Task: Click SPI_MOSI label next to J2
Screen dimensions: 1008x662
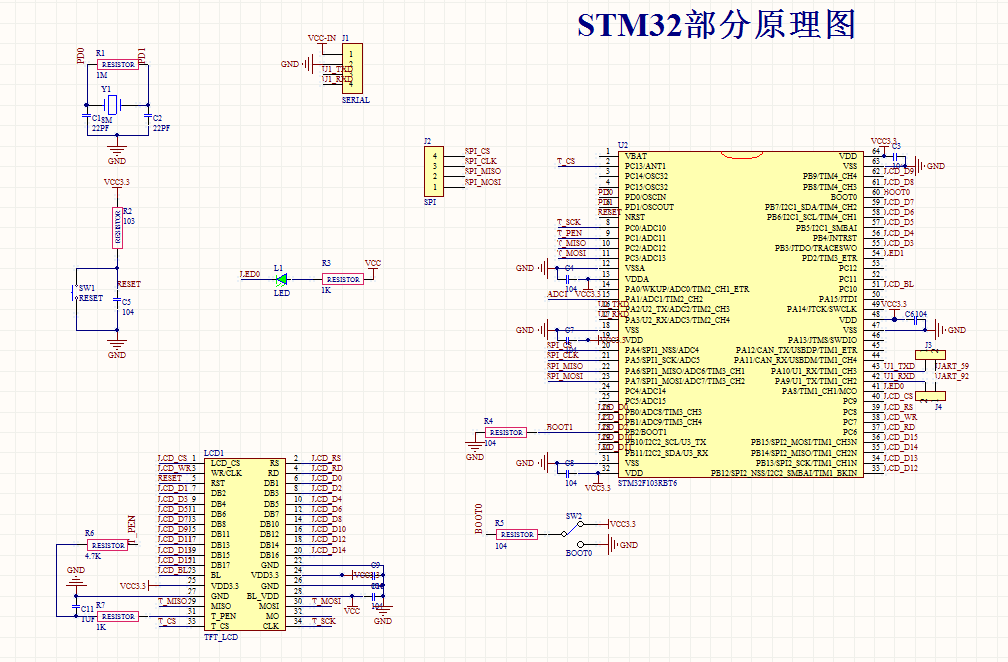Action: tap(483, 182)
